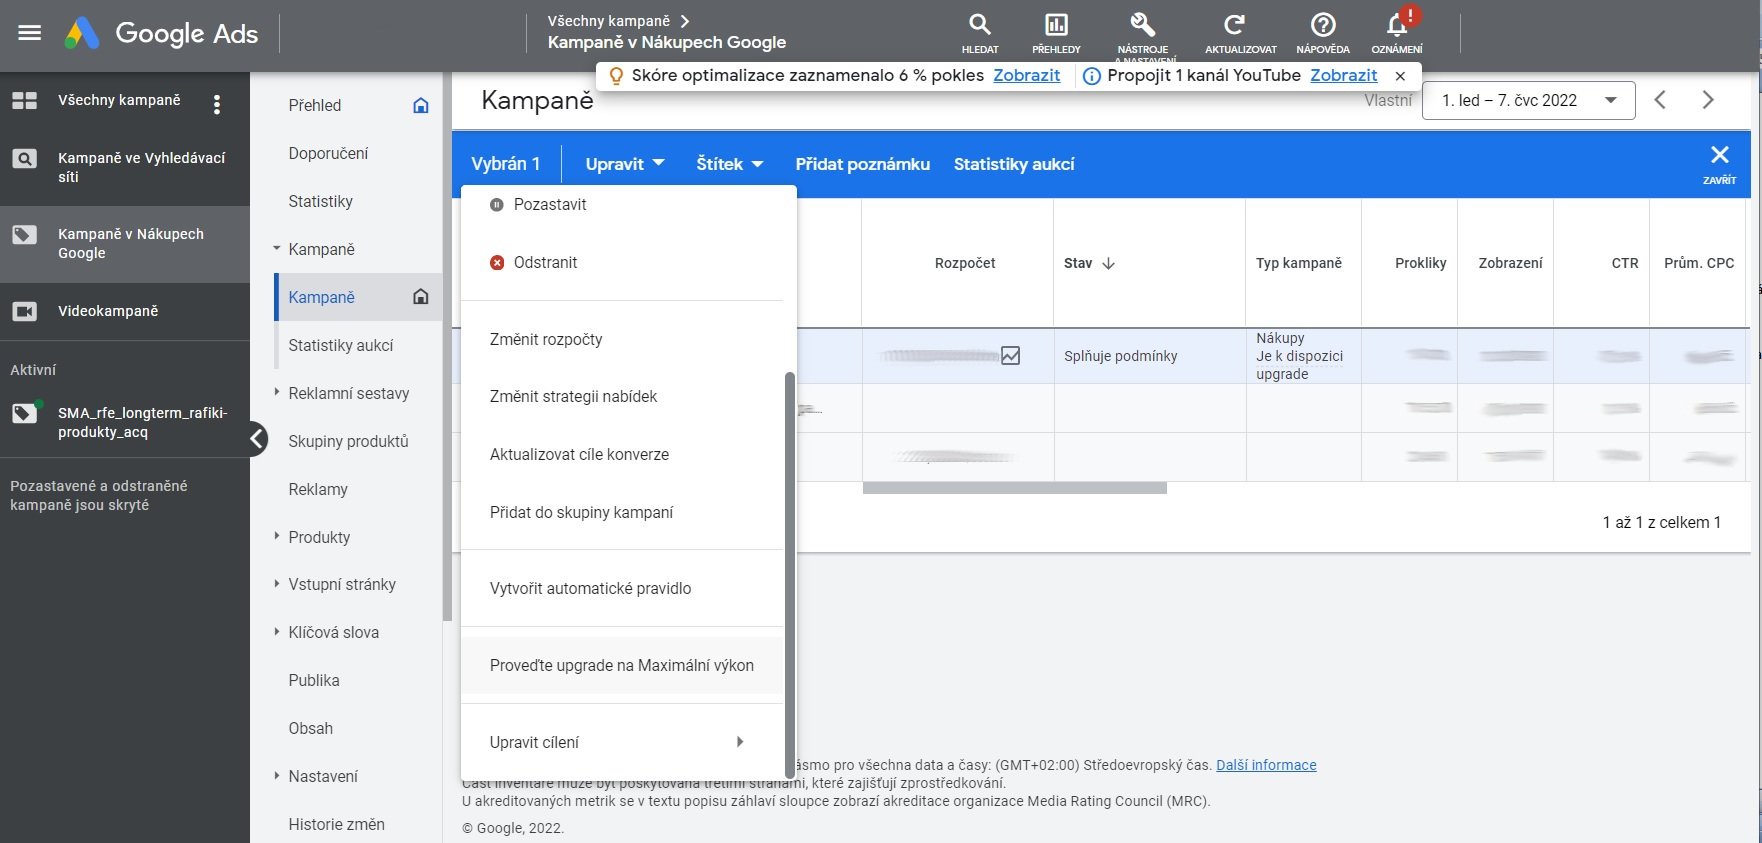Go to next date range
Screen dimensions: 1762x843
(x=1708, y=100)
